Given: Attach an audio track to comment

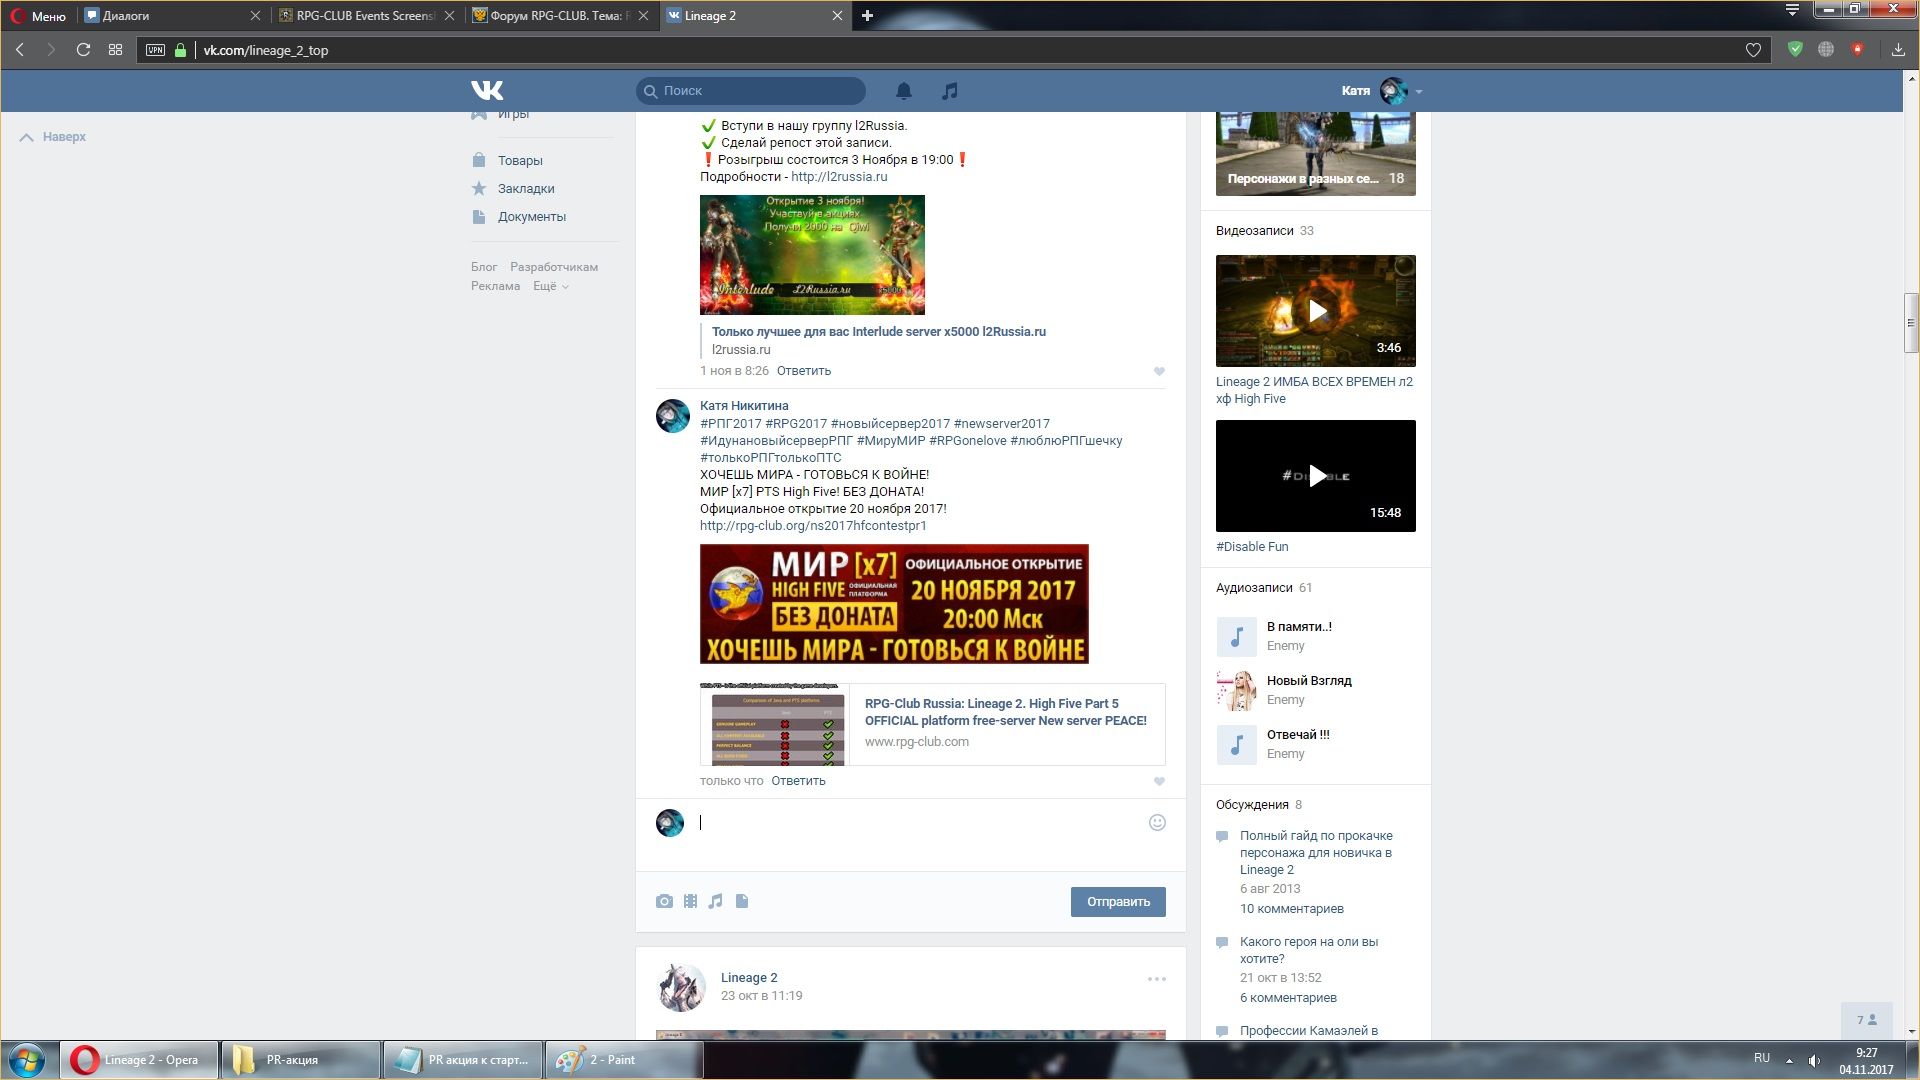Looking at the screenshot, I should pos(715,901).
